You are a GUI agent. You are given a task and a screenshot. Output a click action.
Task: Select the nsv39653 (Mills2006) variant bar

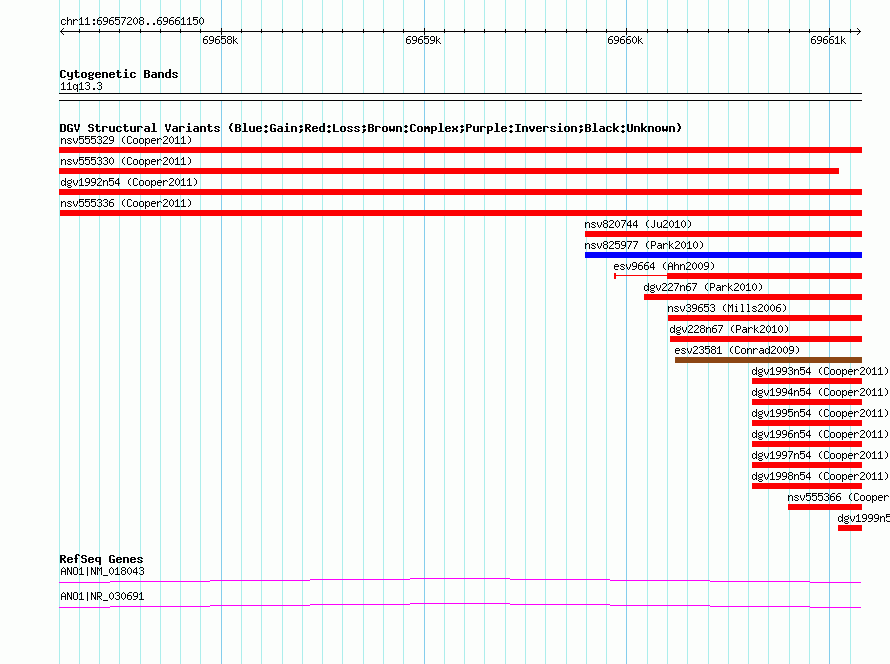coord(765,318)
